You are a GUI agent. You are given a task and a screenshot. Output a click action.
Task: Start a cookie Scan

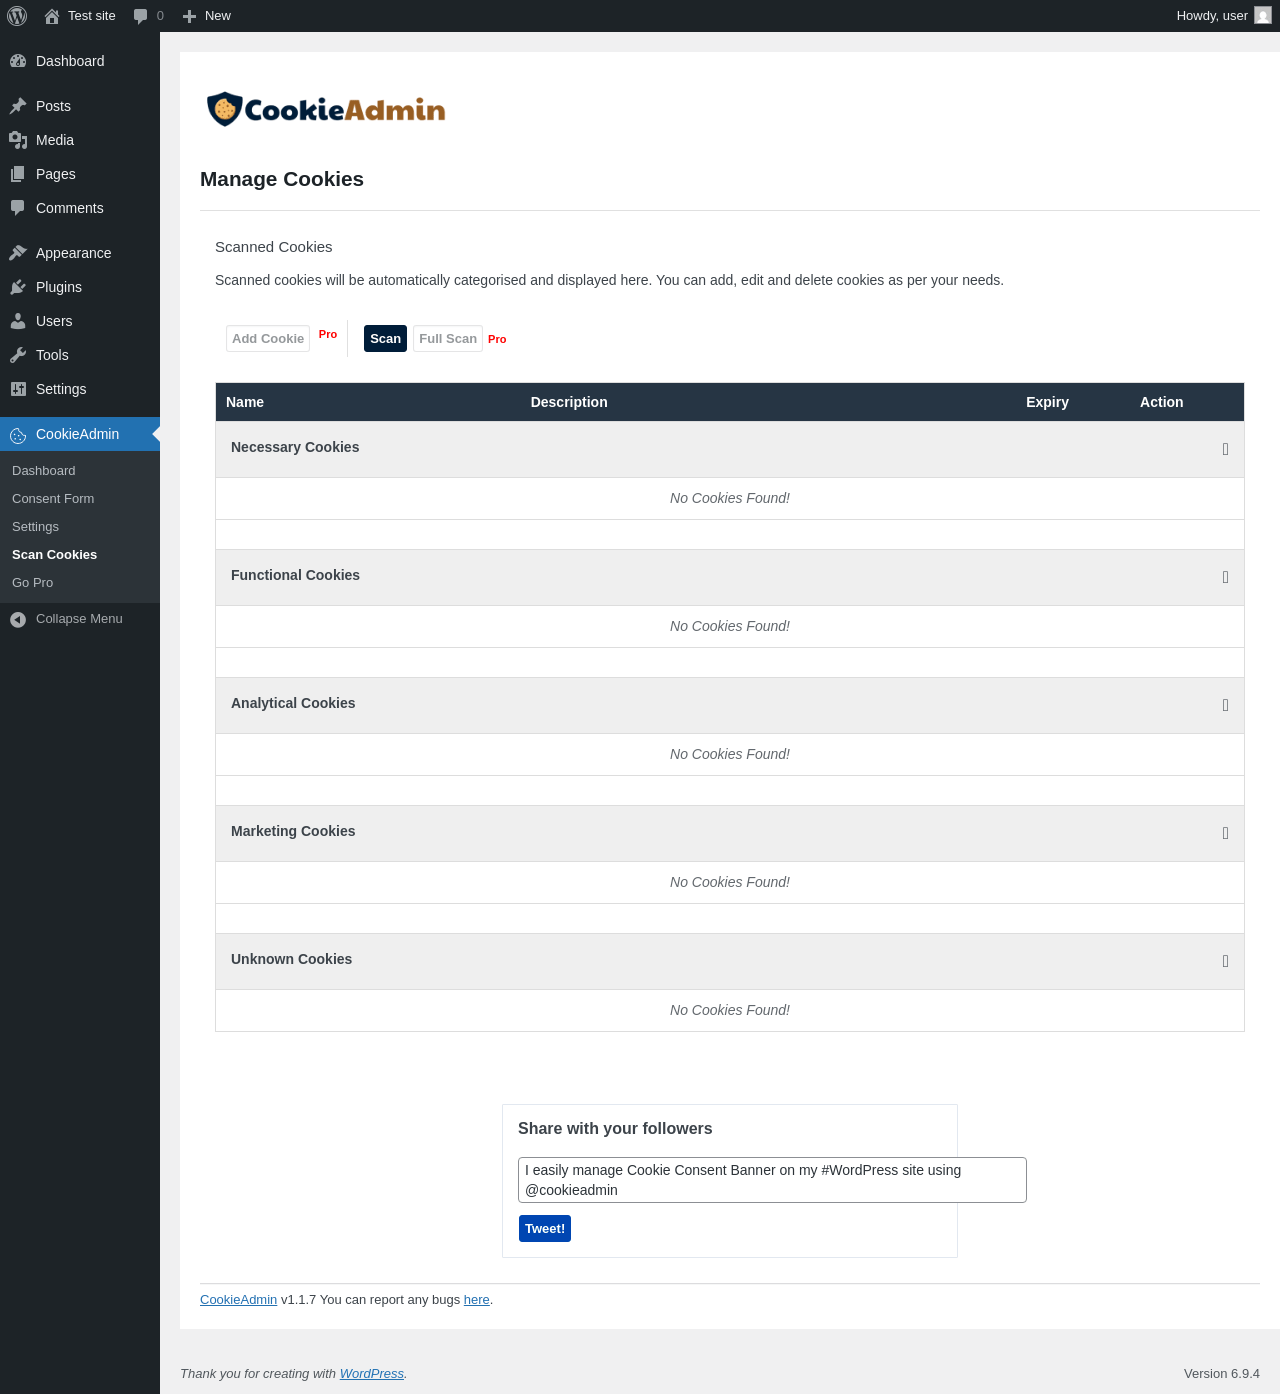point(385,339)
